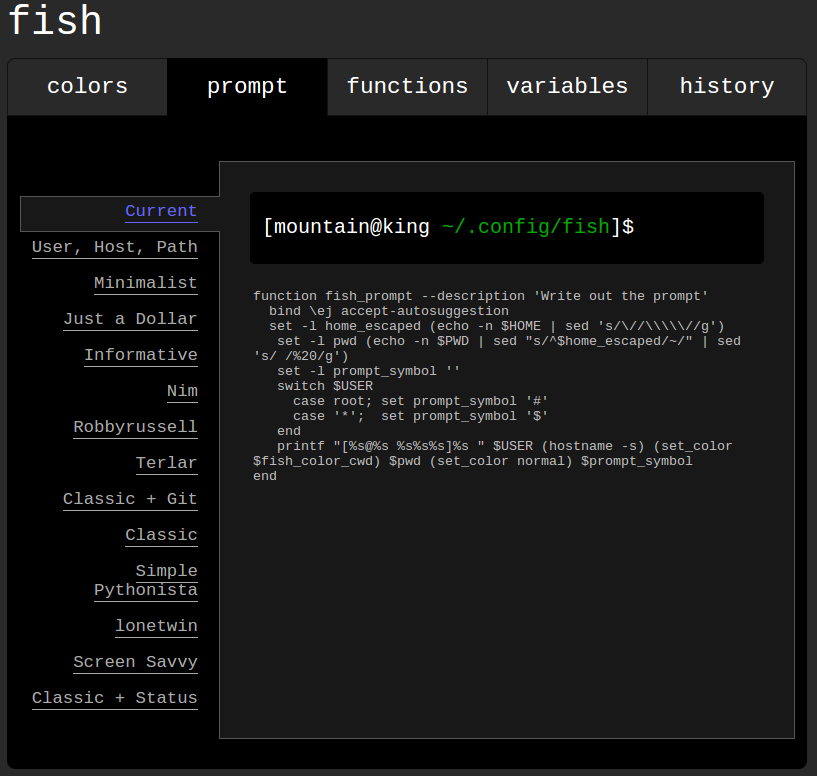
Task: Click the fish page title
Action: pos(55,21)
